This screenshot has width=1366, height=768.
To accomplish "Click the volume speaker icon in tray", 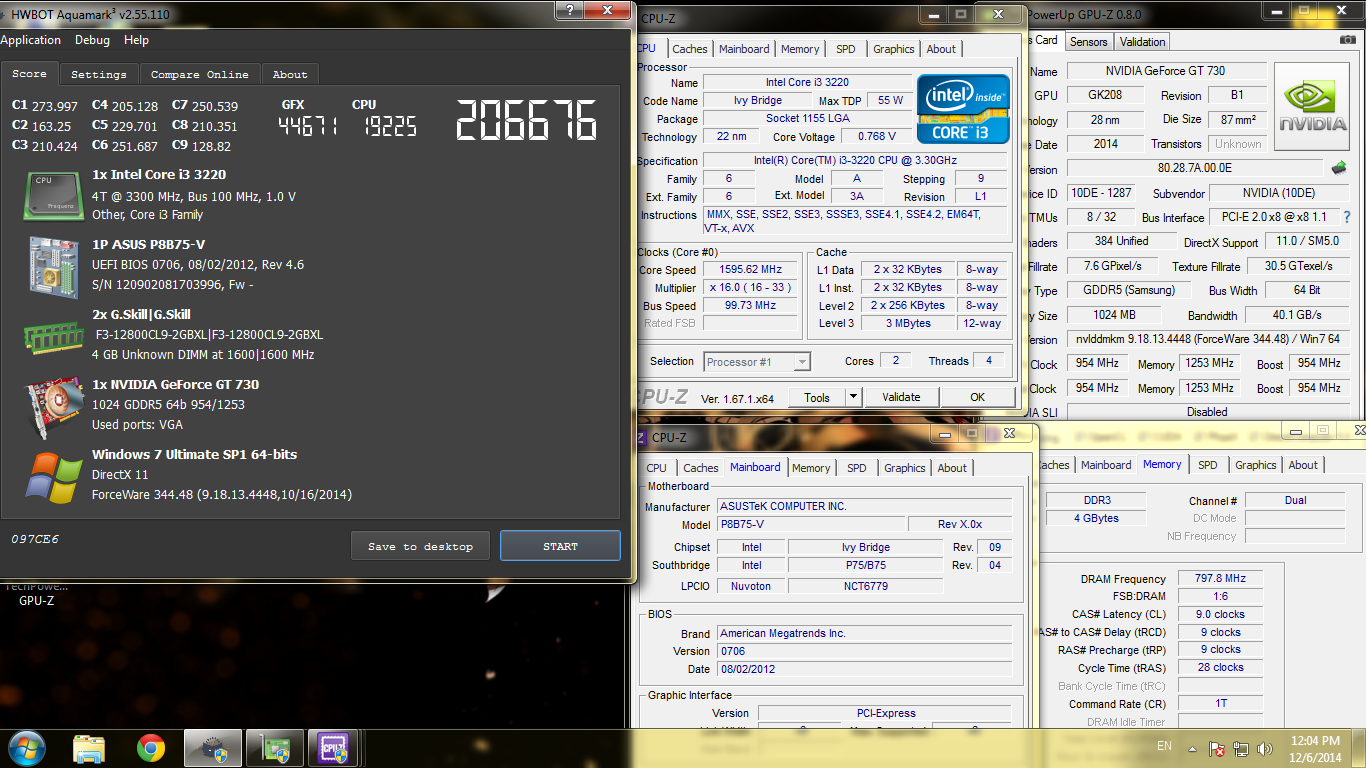I will 1265,748.
